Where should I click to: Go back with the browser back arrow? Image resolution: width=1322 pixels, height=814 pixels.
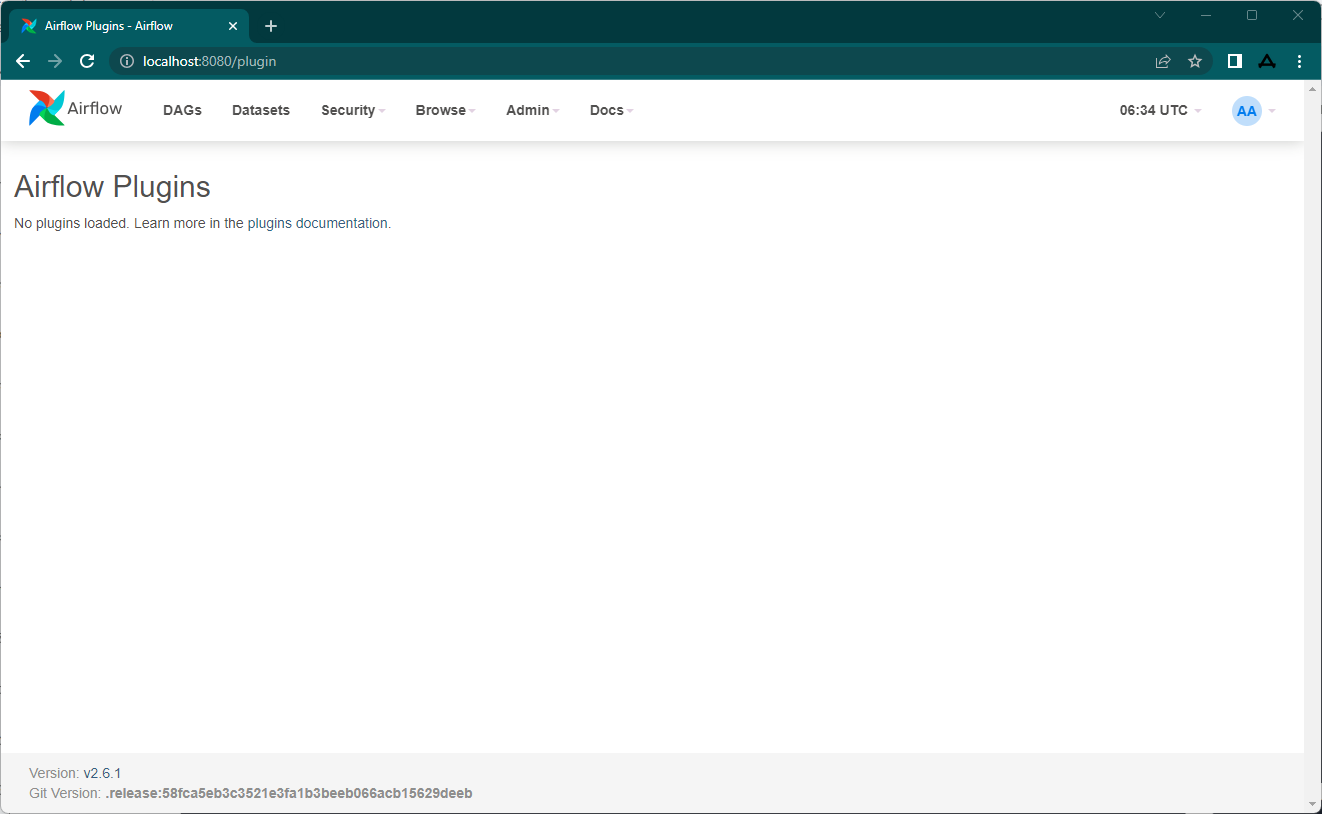click(x=23, y=61)
